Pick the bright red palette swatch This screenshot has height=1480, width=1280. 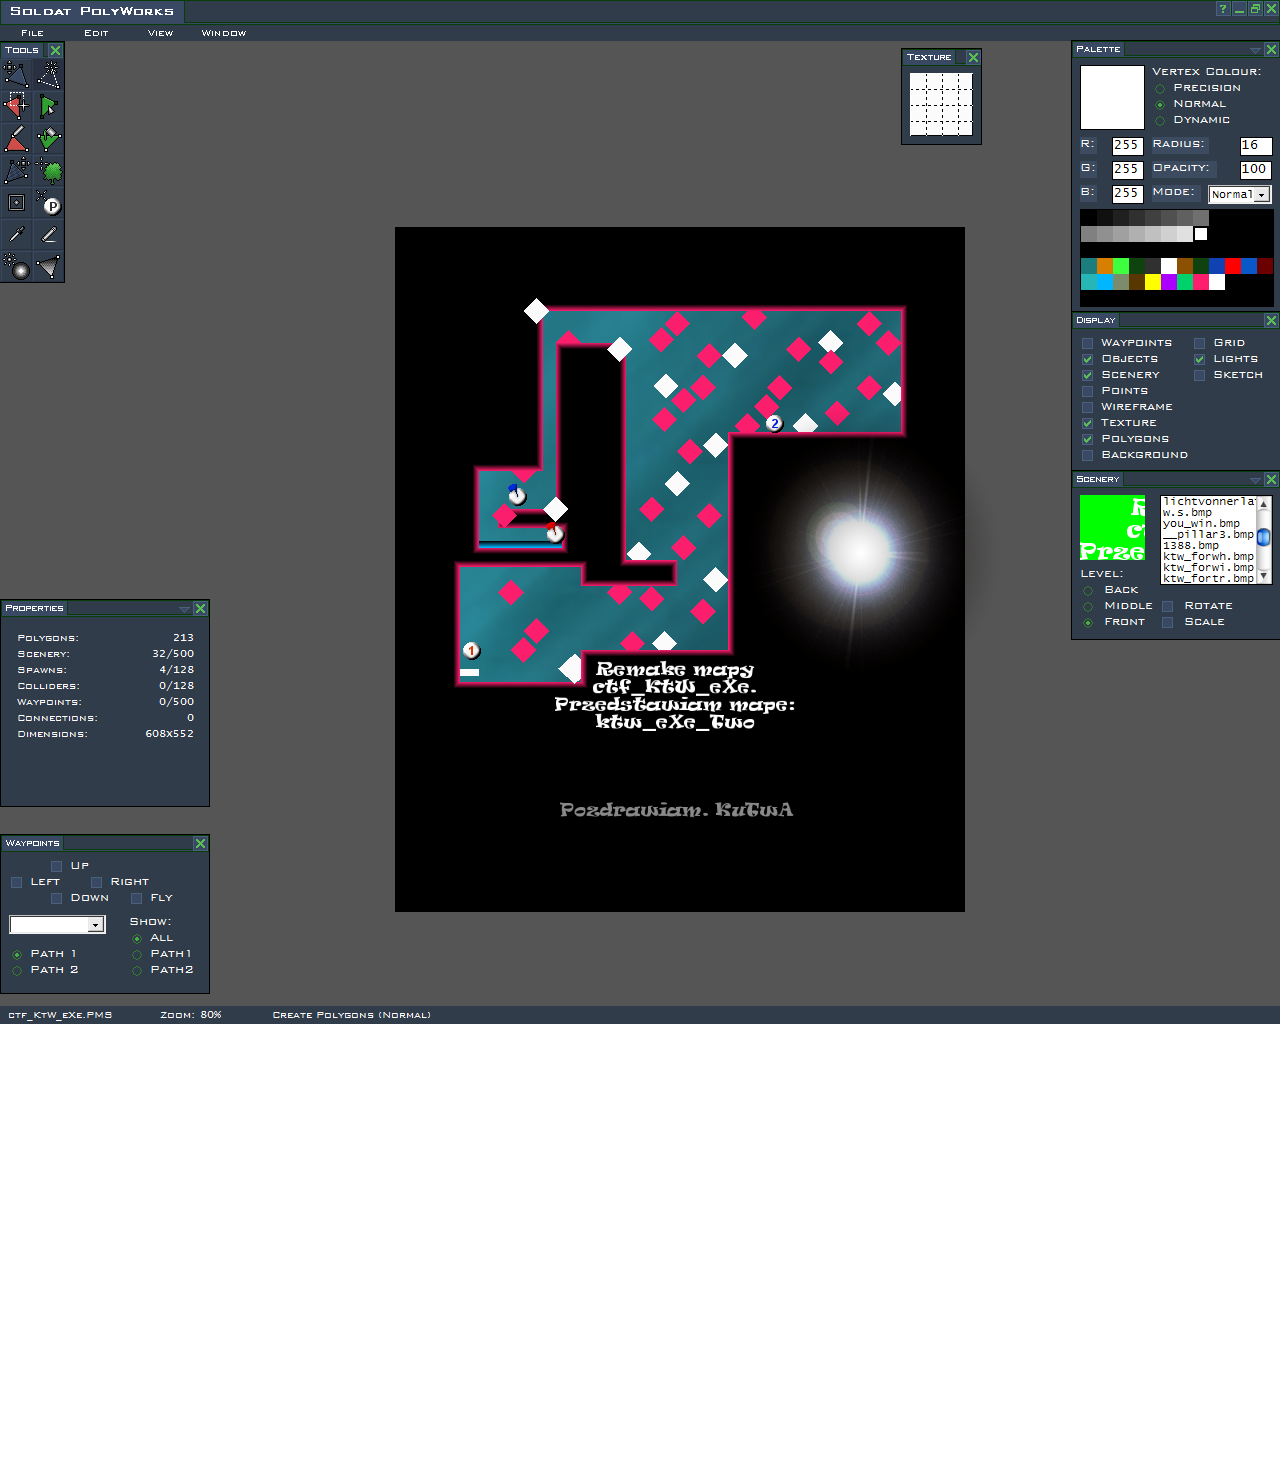(x=1233, y=266)
